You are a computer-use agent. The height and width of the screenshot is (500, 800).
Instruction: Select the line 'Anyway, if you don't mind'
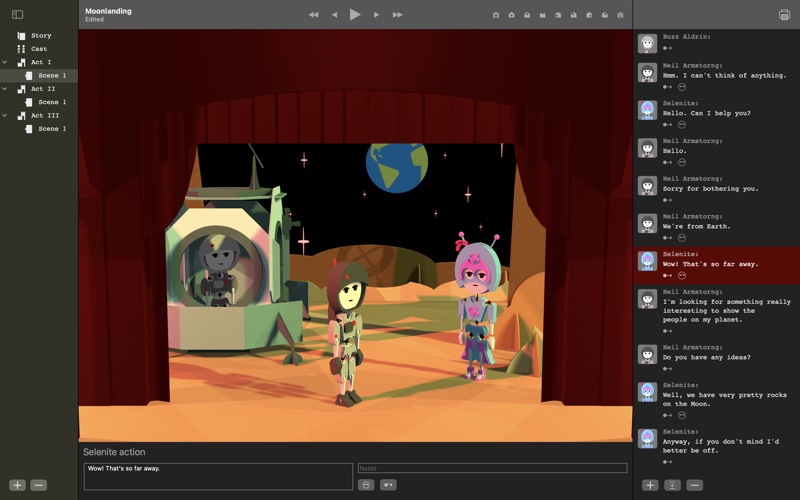720,442
